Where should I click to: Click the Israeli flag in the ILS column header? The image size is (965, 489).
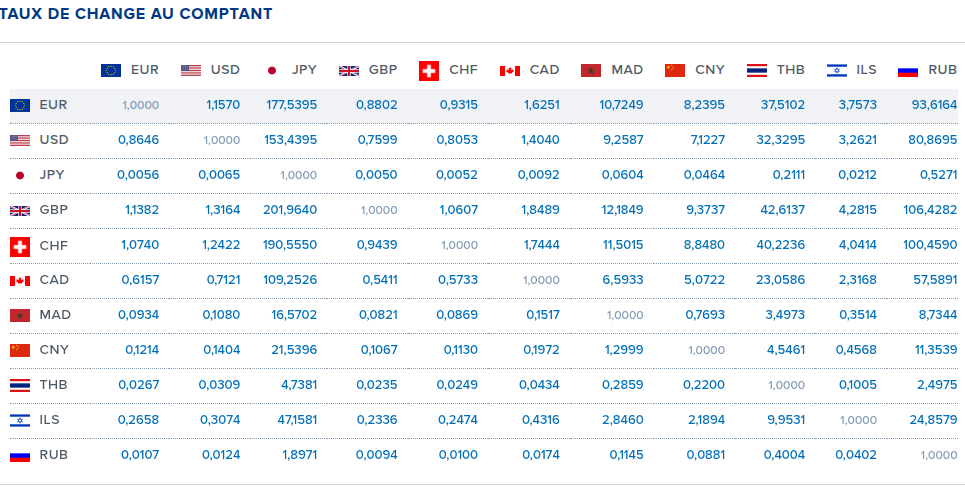click(x=837, y=70)
